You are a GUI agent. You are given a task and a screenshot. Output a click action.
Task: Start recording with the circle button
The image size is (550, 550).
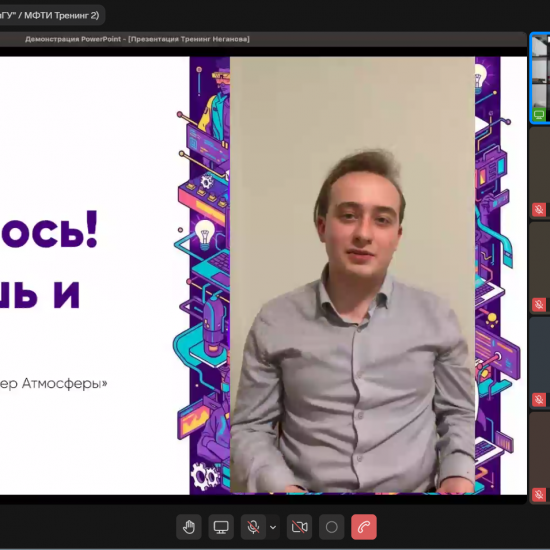(331, 526)
